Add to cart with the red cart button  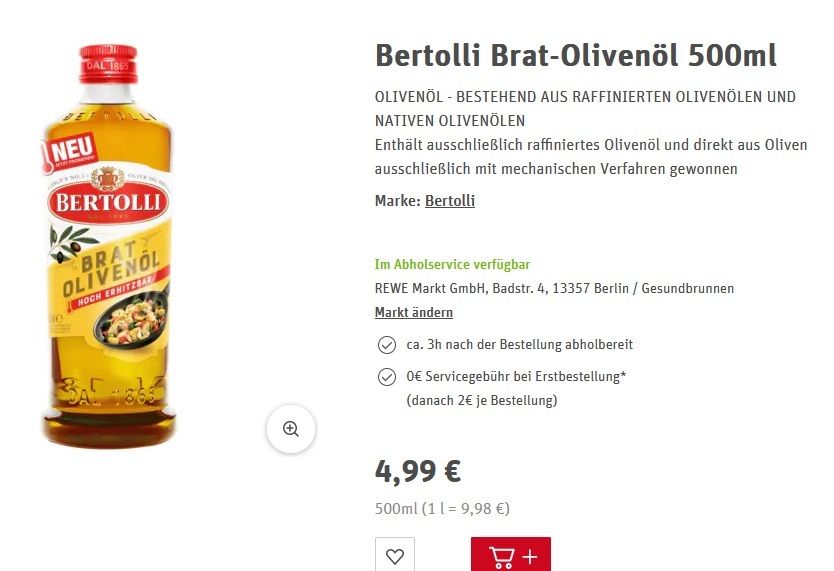tap(511, 555)
